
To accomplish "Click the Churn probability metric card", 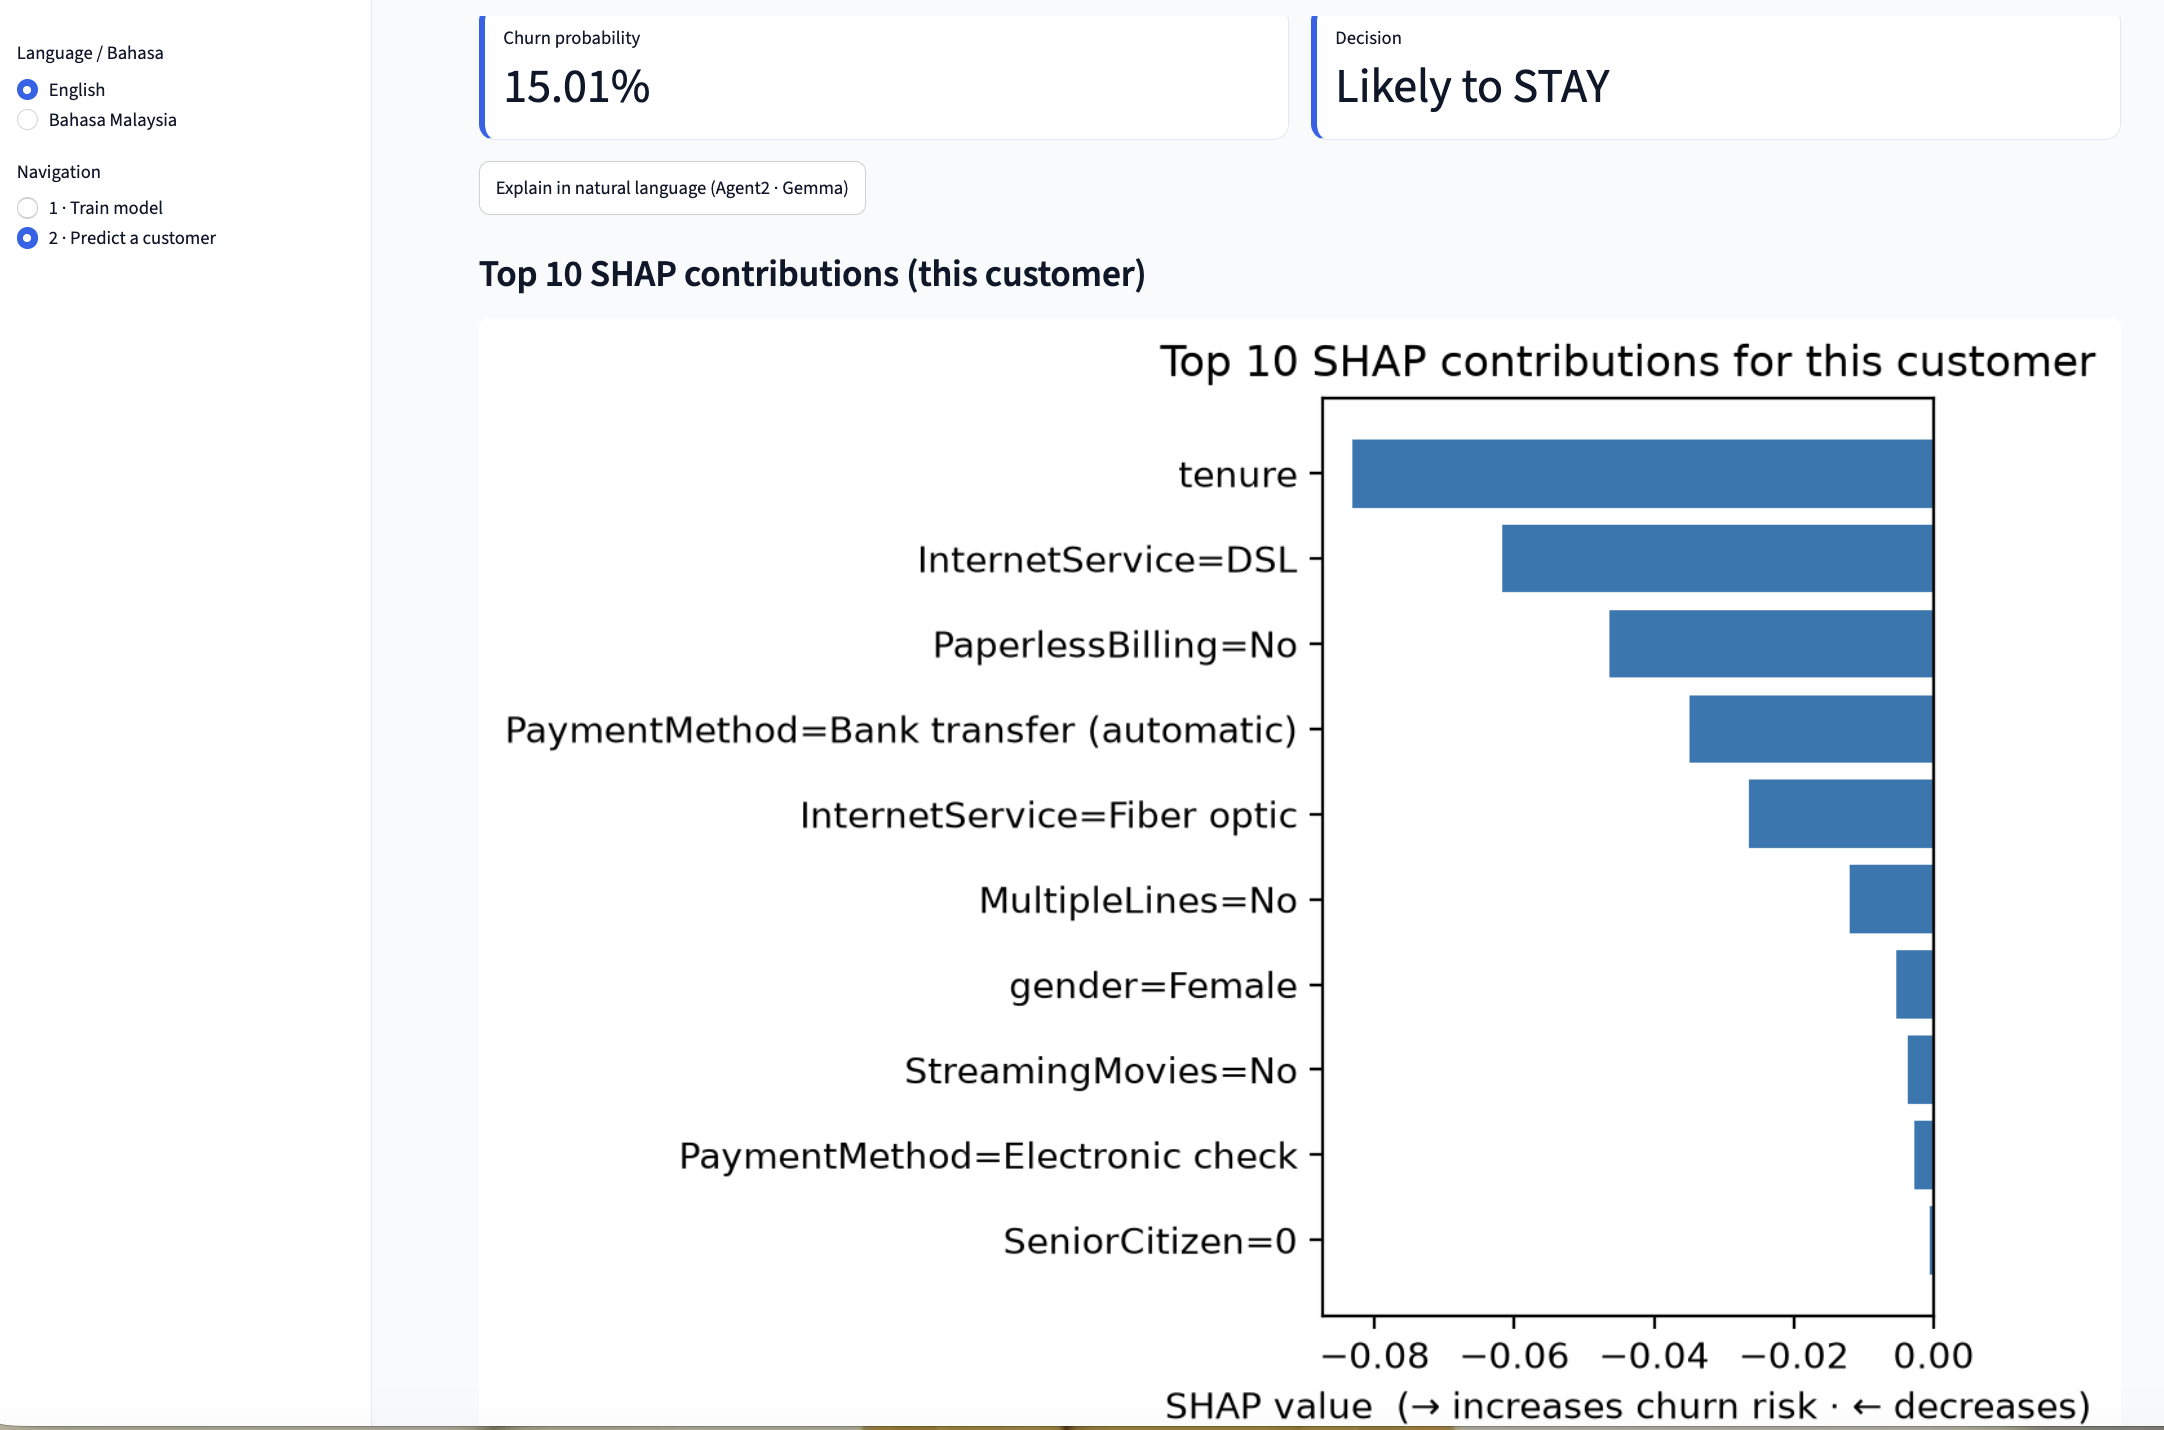I will click(x=884, y=77).
